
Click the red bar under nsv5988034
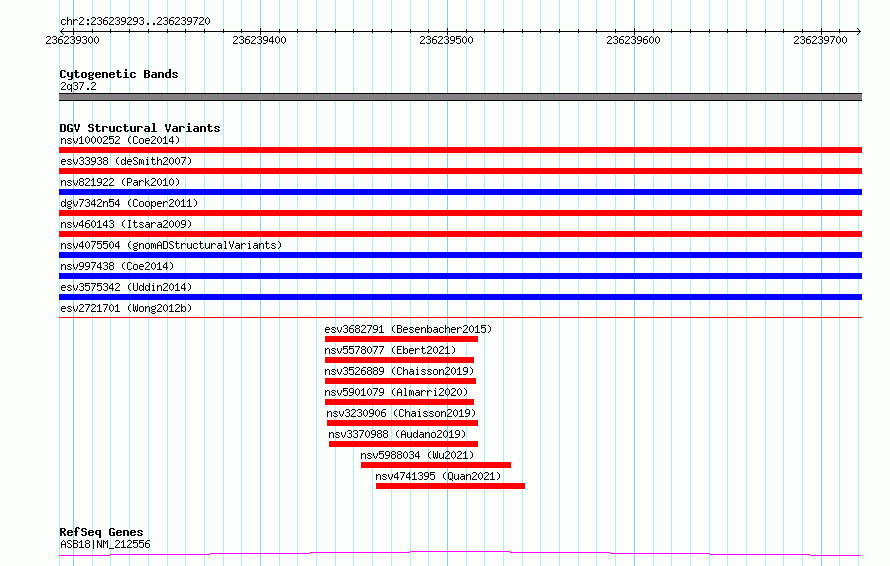click(436, 465)
